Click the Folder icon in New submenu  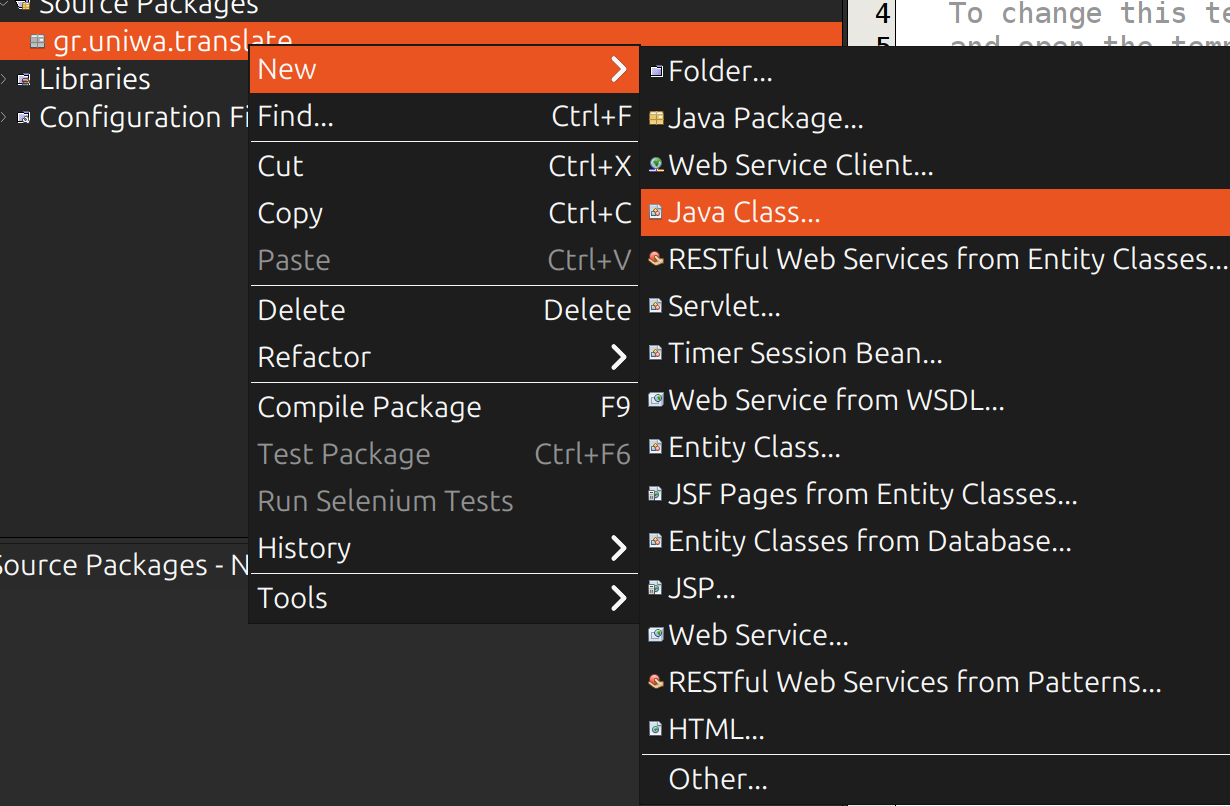tap(656, 72)
